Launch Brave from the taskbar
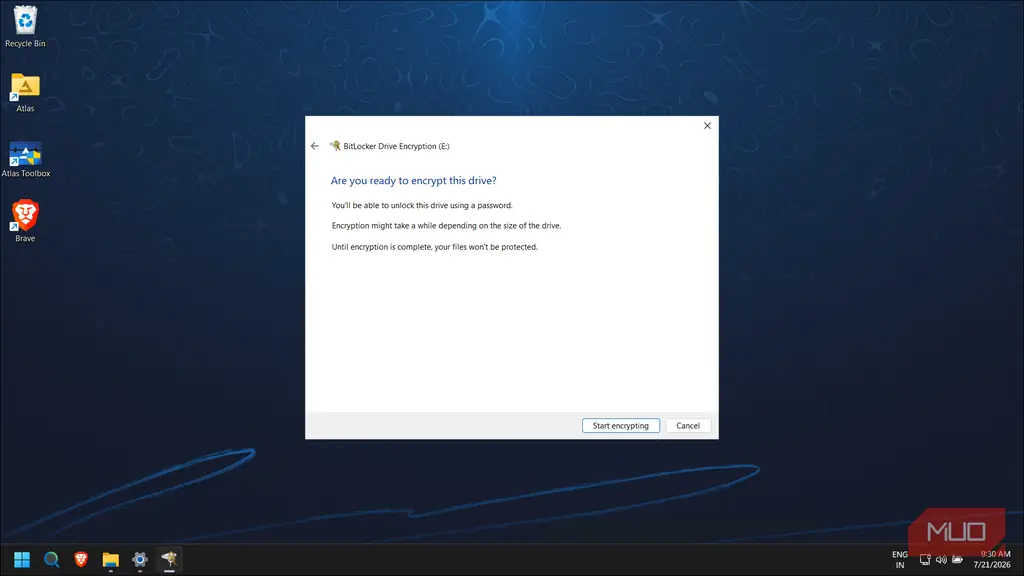 click(x=81, y=560)
